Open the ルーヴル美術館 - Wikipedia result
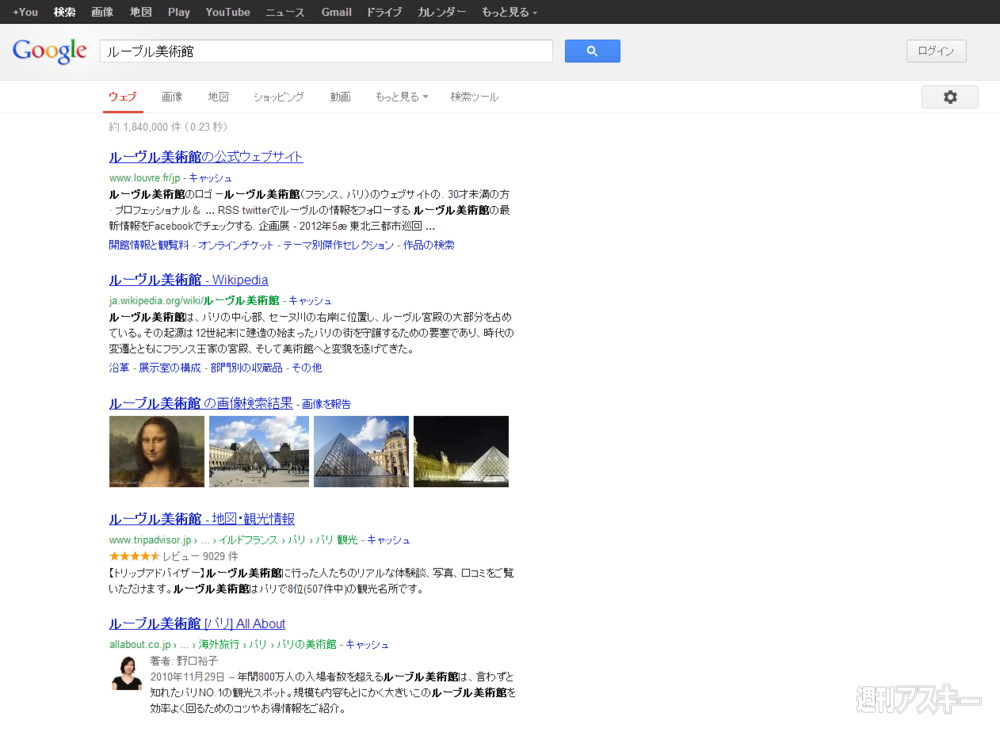 coord(189,280)
